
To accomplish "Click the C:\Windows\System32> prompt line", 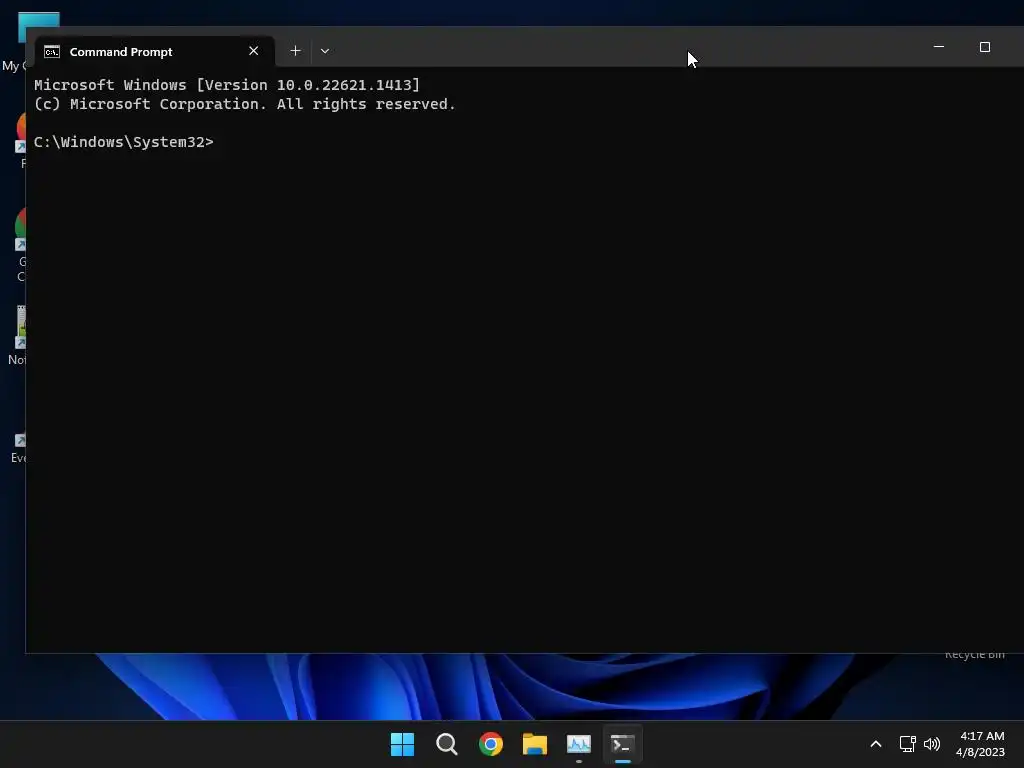I will (x=123, y=142).
